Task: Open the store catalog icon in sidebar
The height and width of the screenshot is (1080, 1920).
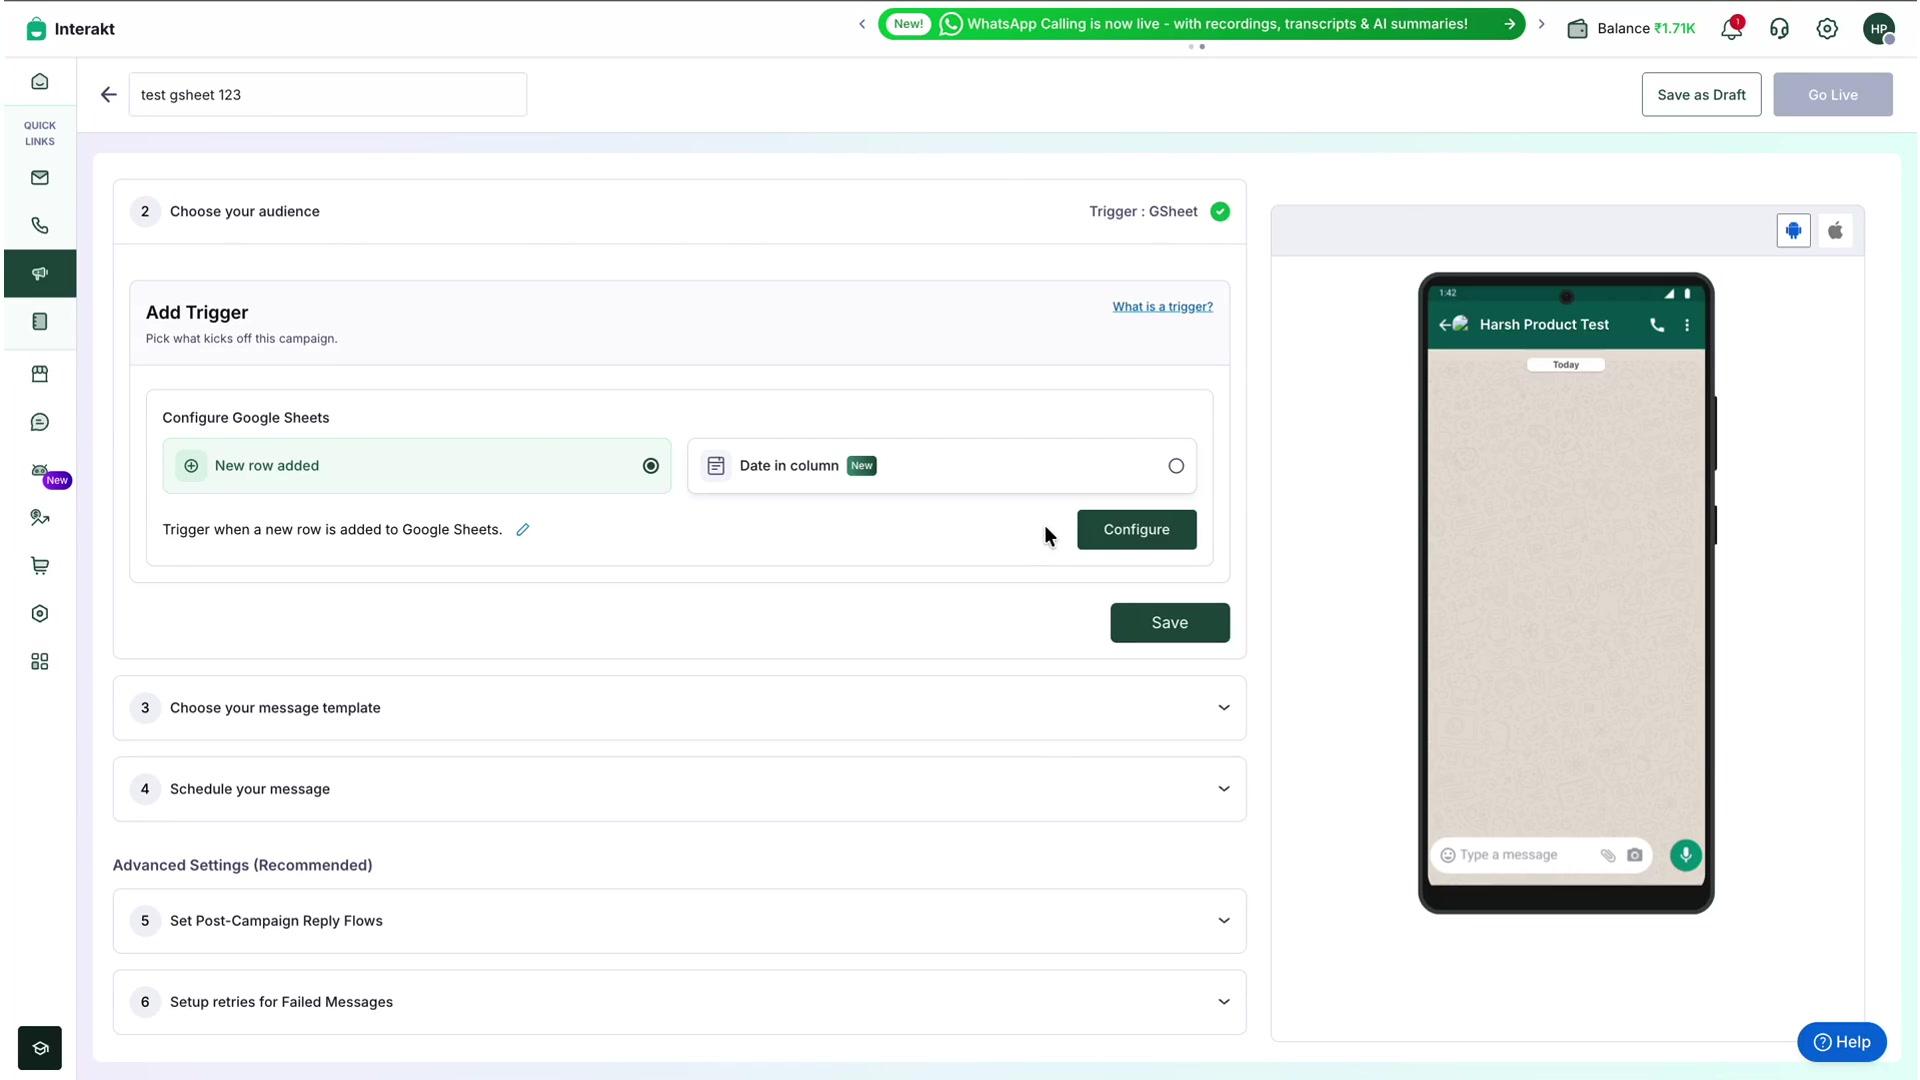Action: (x=40, y=374)
